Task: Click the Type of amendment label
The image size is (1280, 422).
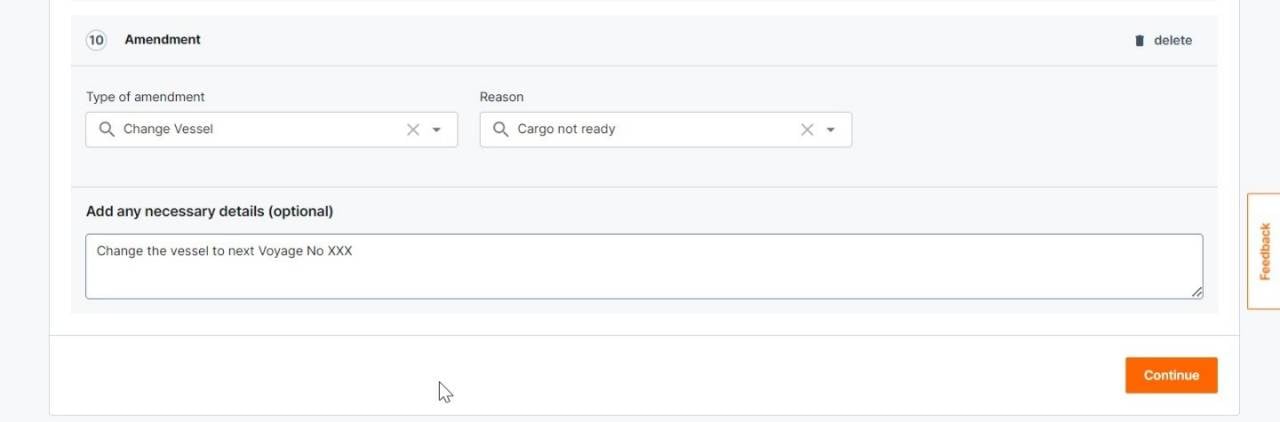Action: tap(145, 97)
